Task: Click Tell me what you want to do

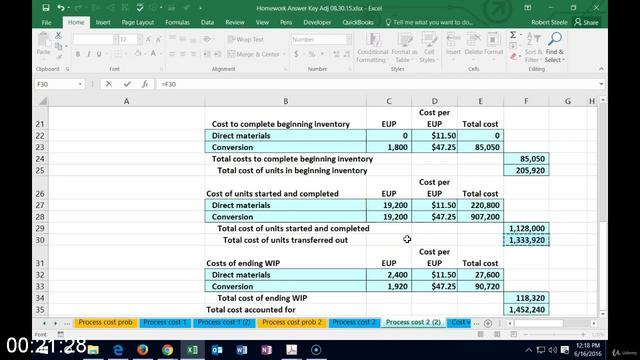Action: [x=429, y=22]
